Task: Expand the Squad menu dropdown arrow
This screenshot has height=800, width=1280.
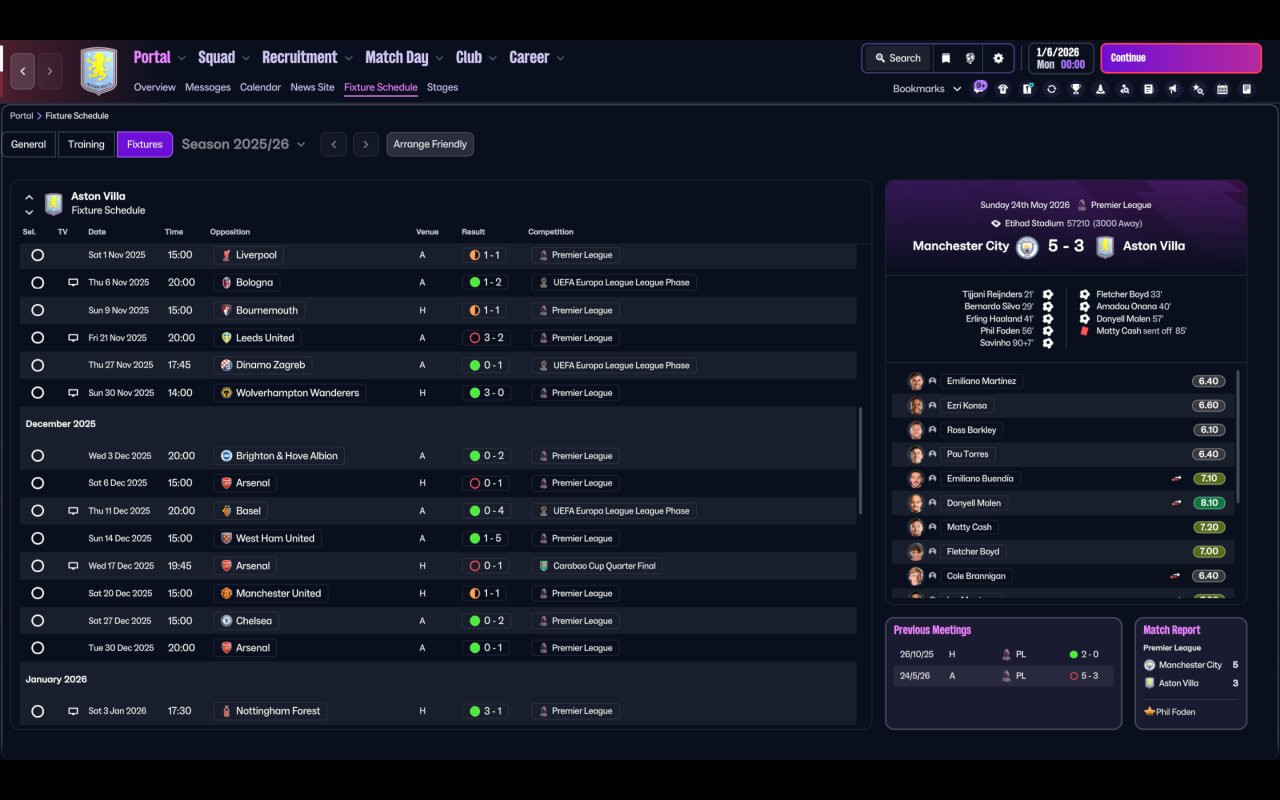Action: coord(246,58)
